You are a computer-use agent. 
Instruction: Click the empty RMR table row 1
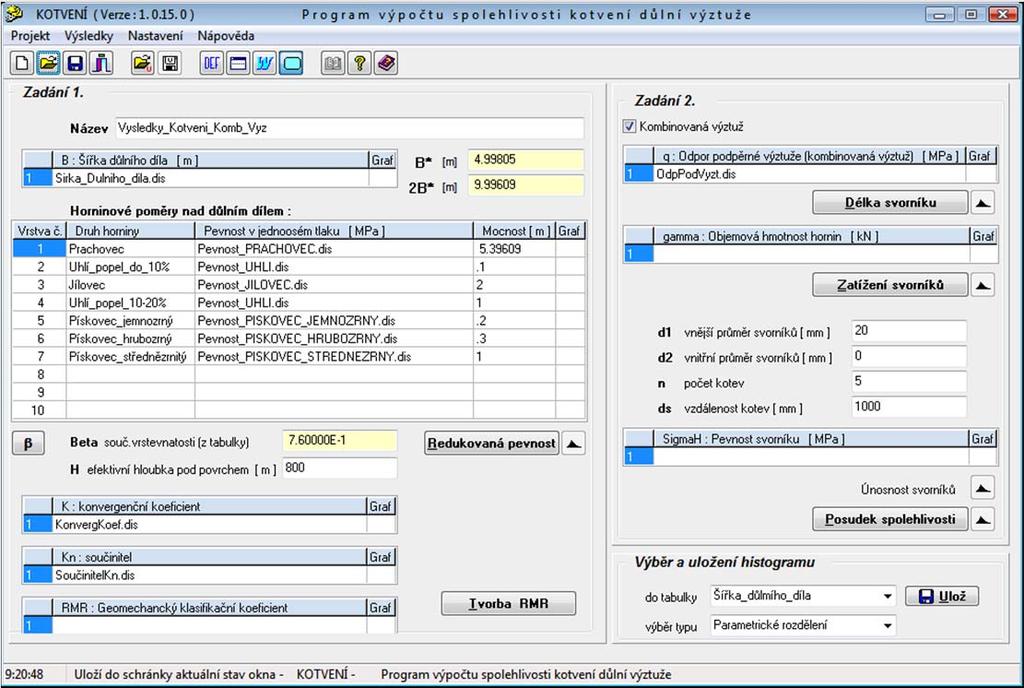(209, 625)
